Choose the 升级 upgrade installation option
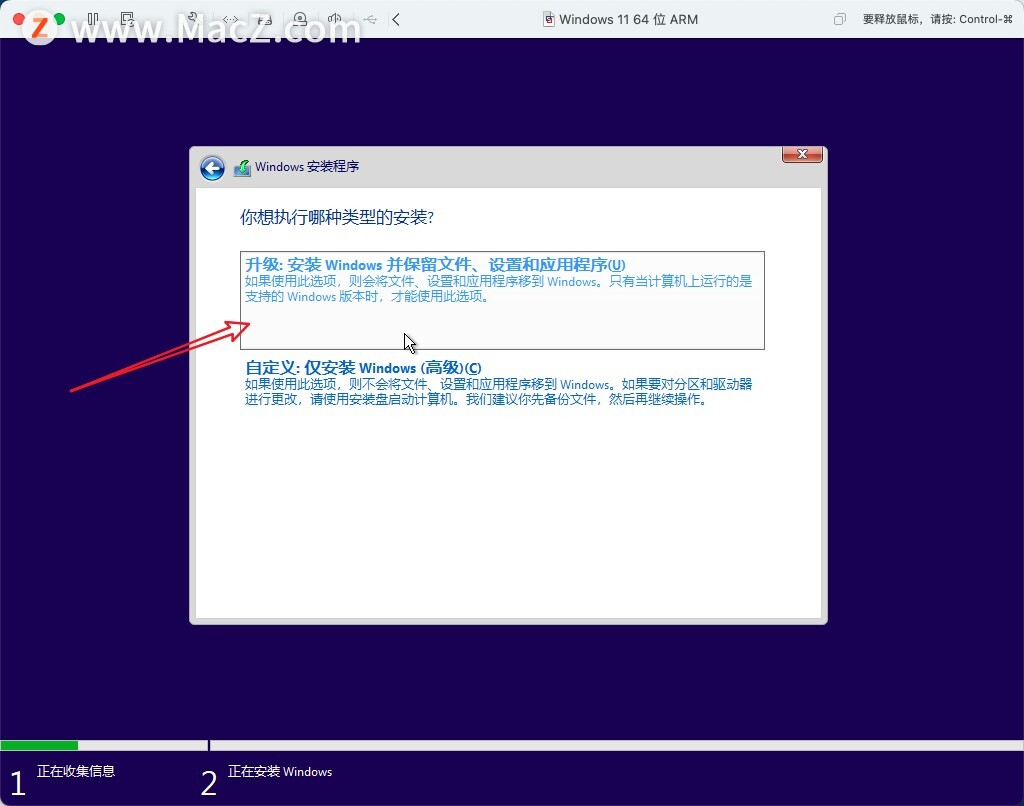Screen dimensions: 1024x806 point(502,300)
